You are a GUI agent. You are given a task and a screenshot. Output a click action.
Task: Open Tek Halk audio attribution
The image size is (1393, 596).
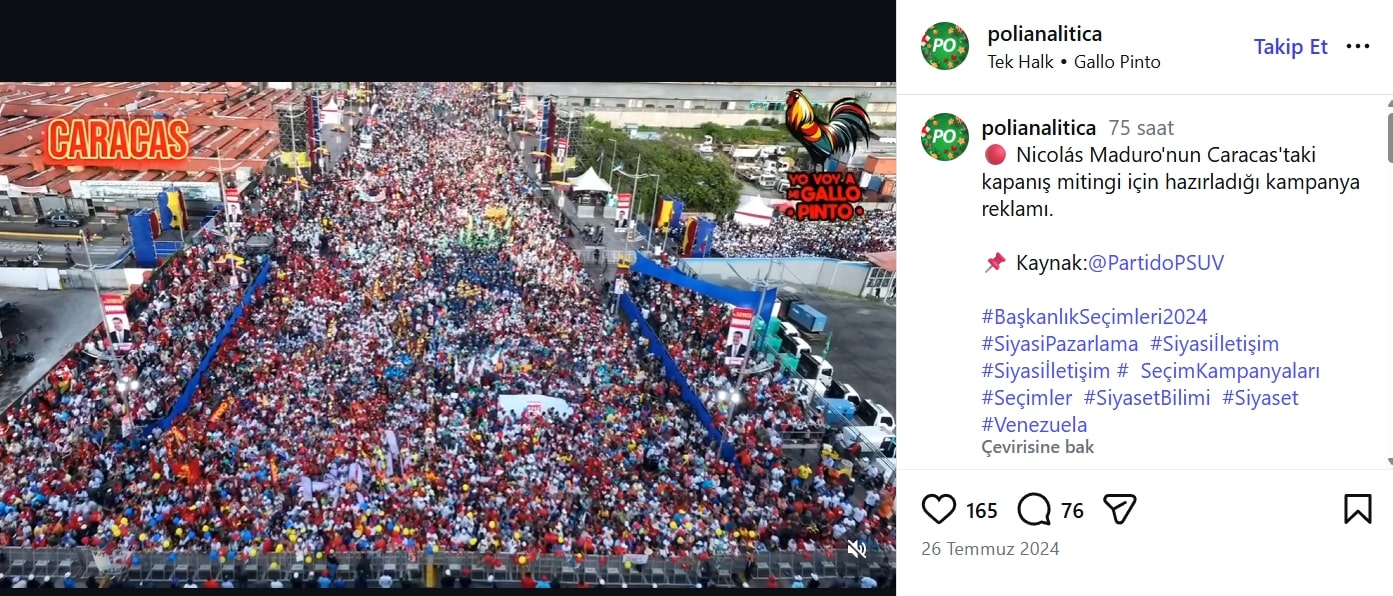coord(1021,62)
